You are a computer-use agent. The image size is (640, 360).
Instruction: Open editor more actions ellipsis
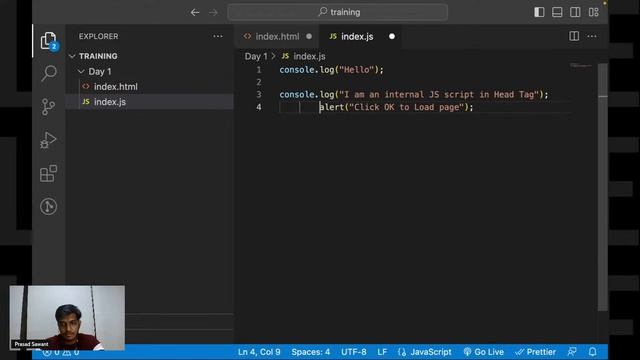(x=592, y=36)
